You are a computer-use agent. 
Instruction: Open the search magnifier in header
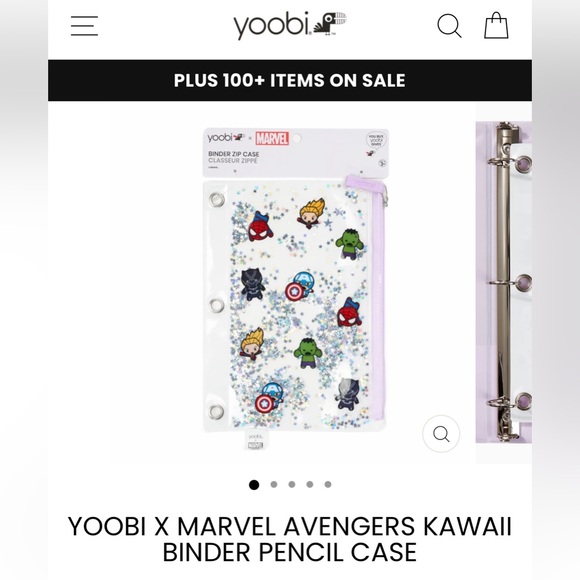point(449,26)
